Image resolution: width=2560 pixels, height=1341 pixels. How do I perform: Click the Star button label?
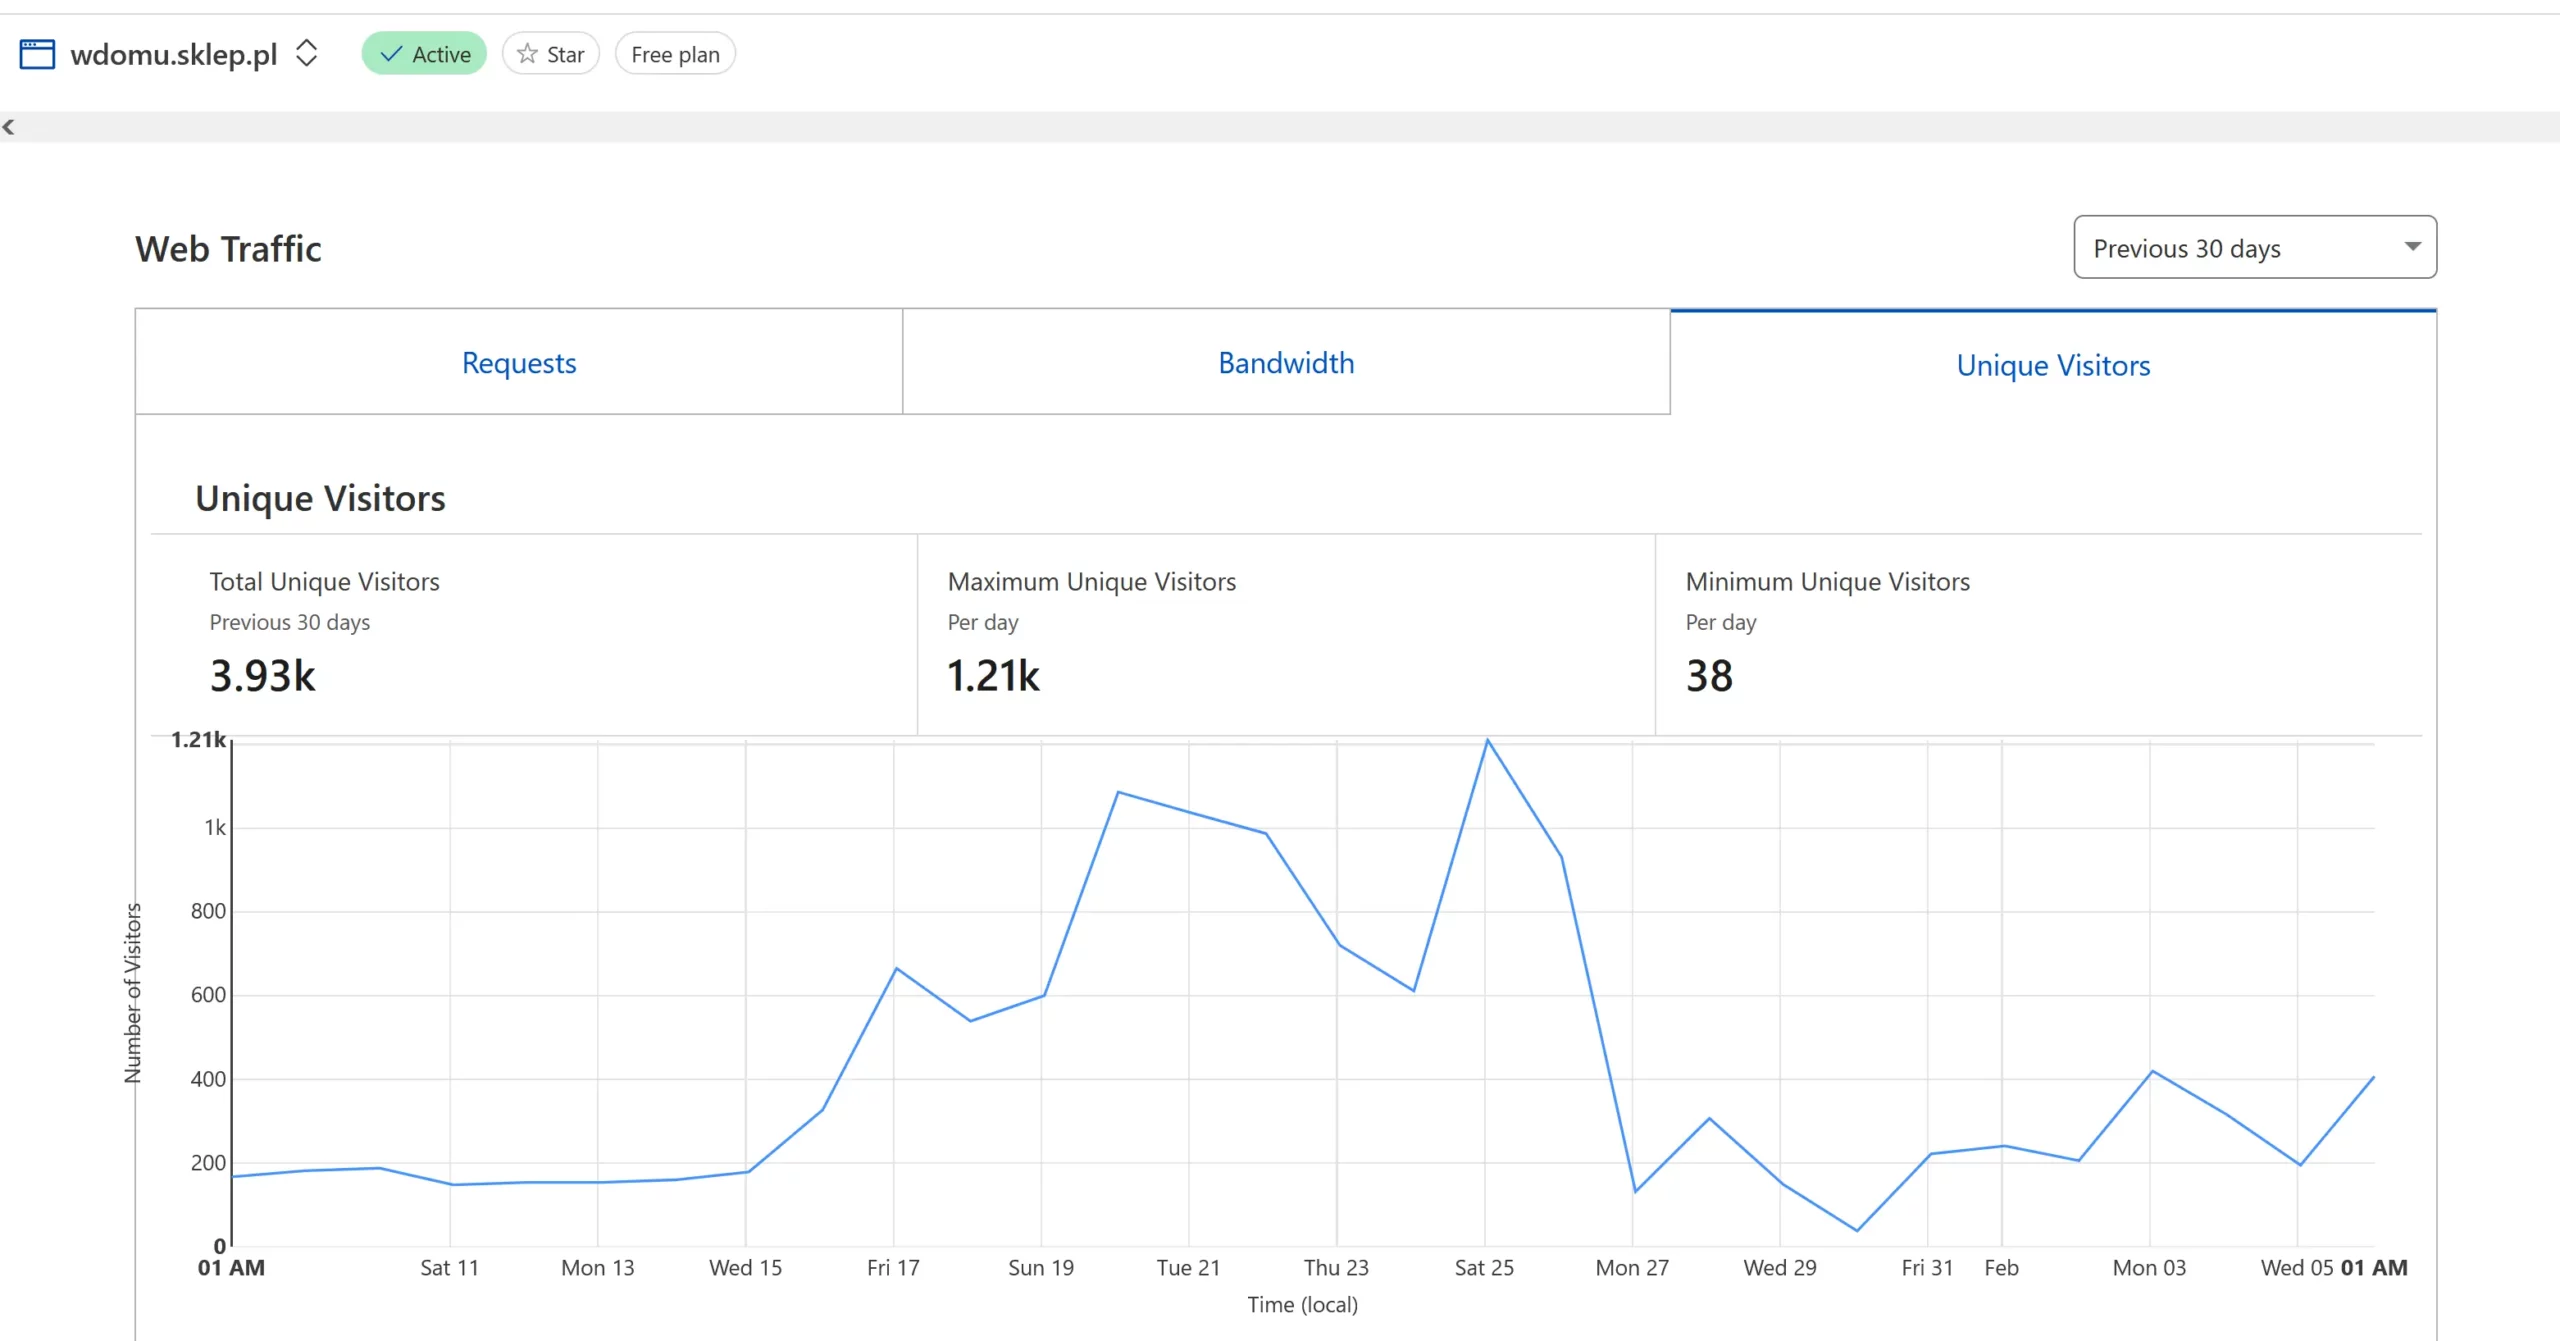click(x=565, y=54)
